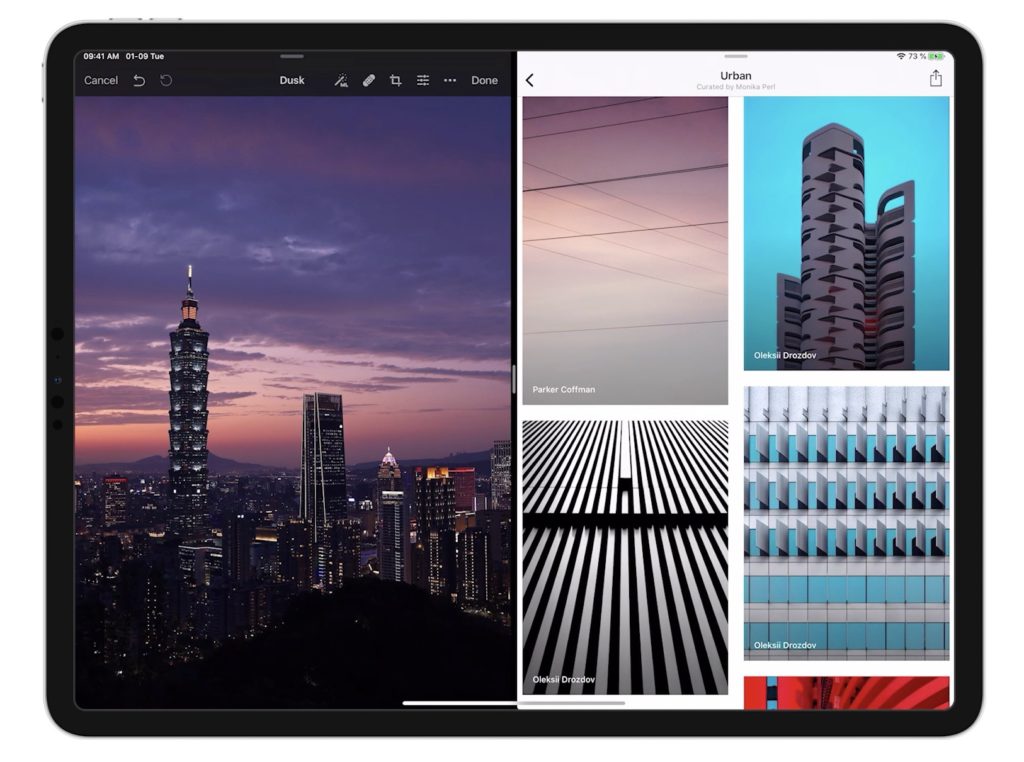This screenshot has width=1024, height=762.
Task: Redo the last photo edit
Action: (166, 80)
